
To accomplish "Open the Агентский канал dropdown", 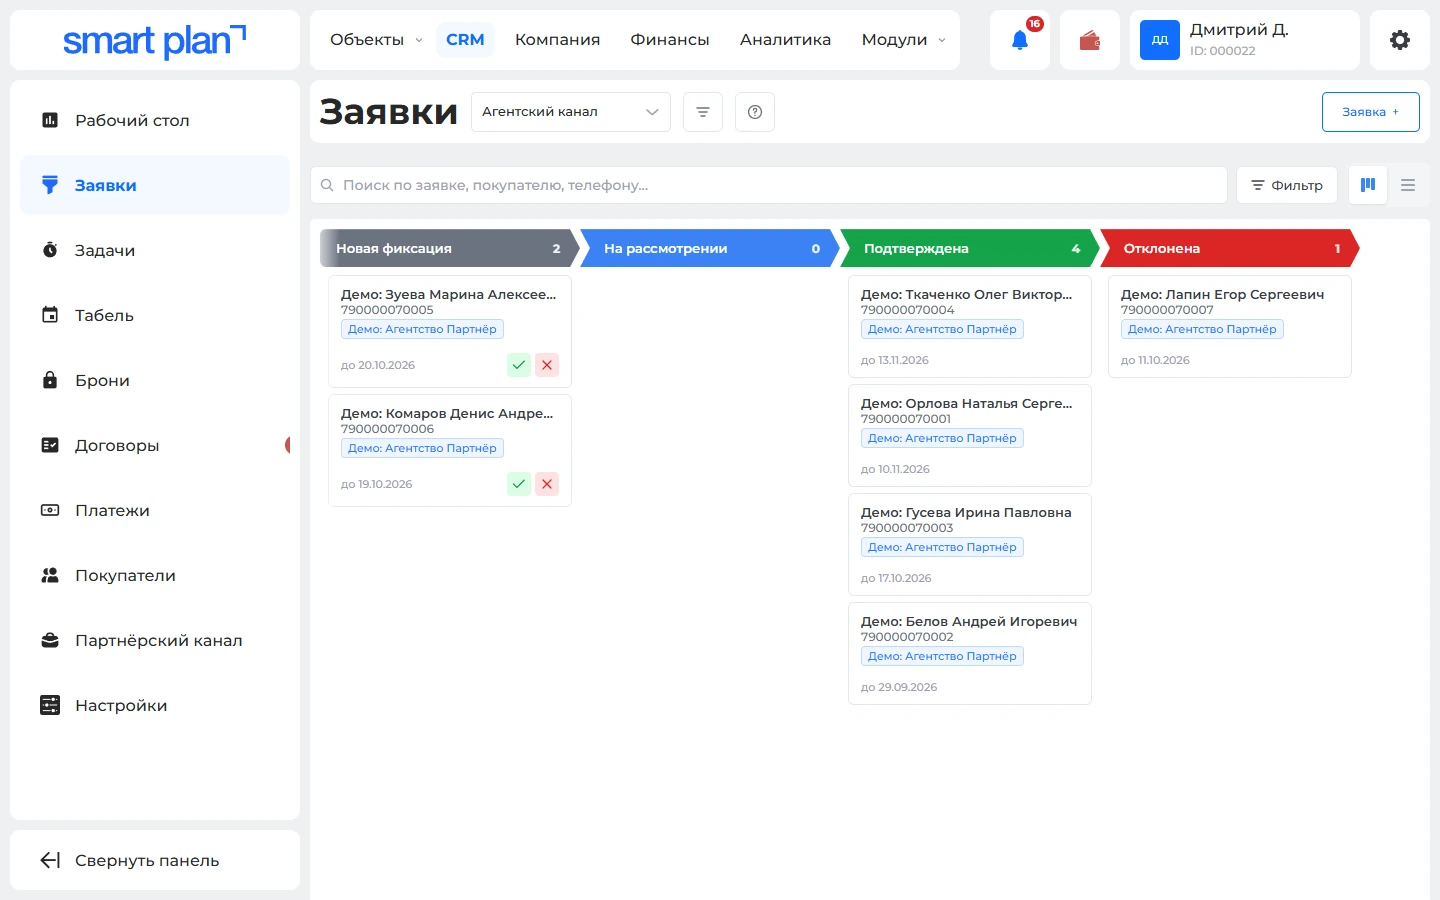I will (x=571, y=112).
